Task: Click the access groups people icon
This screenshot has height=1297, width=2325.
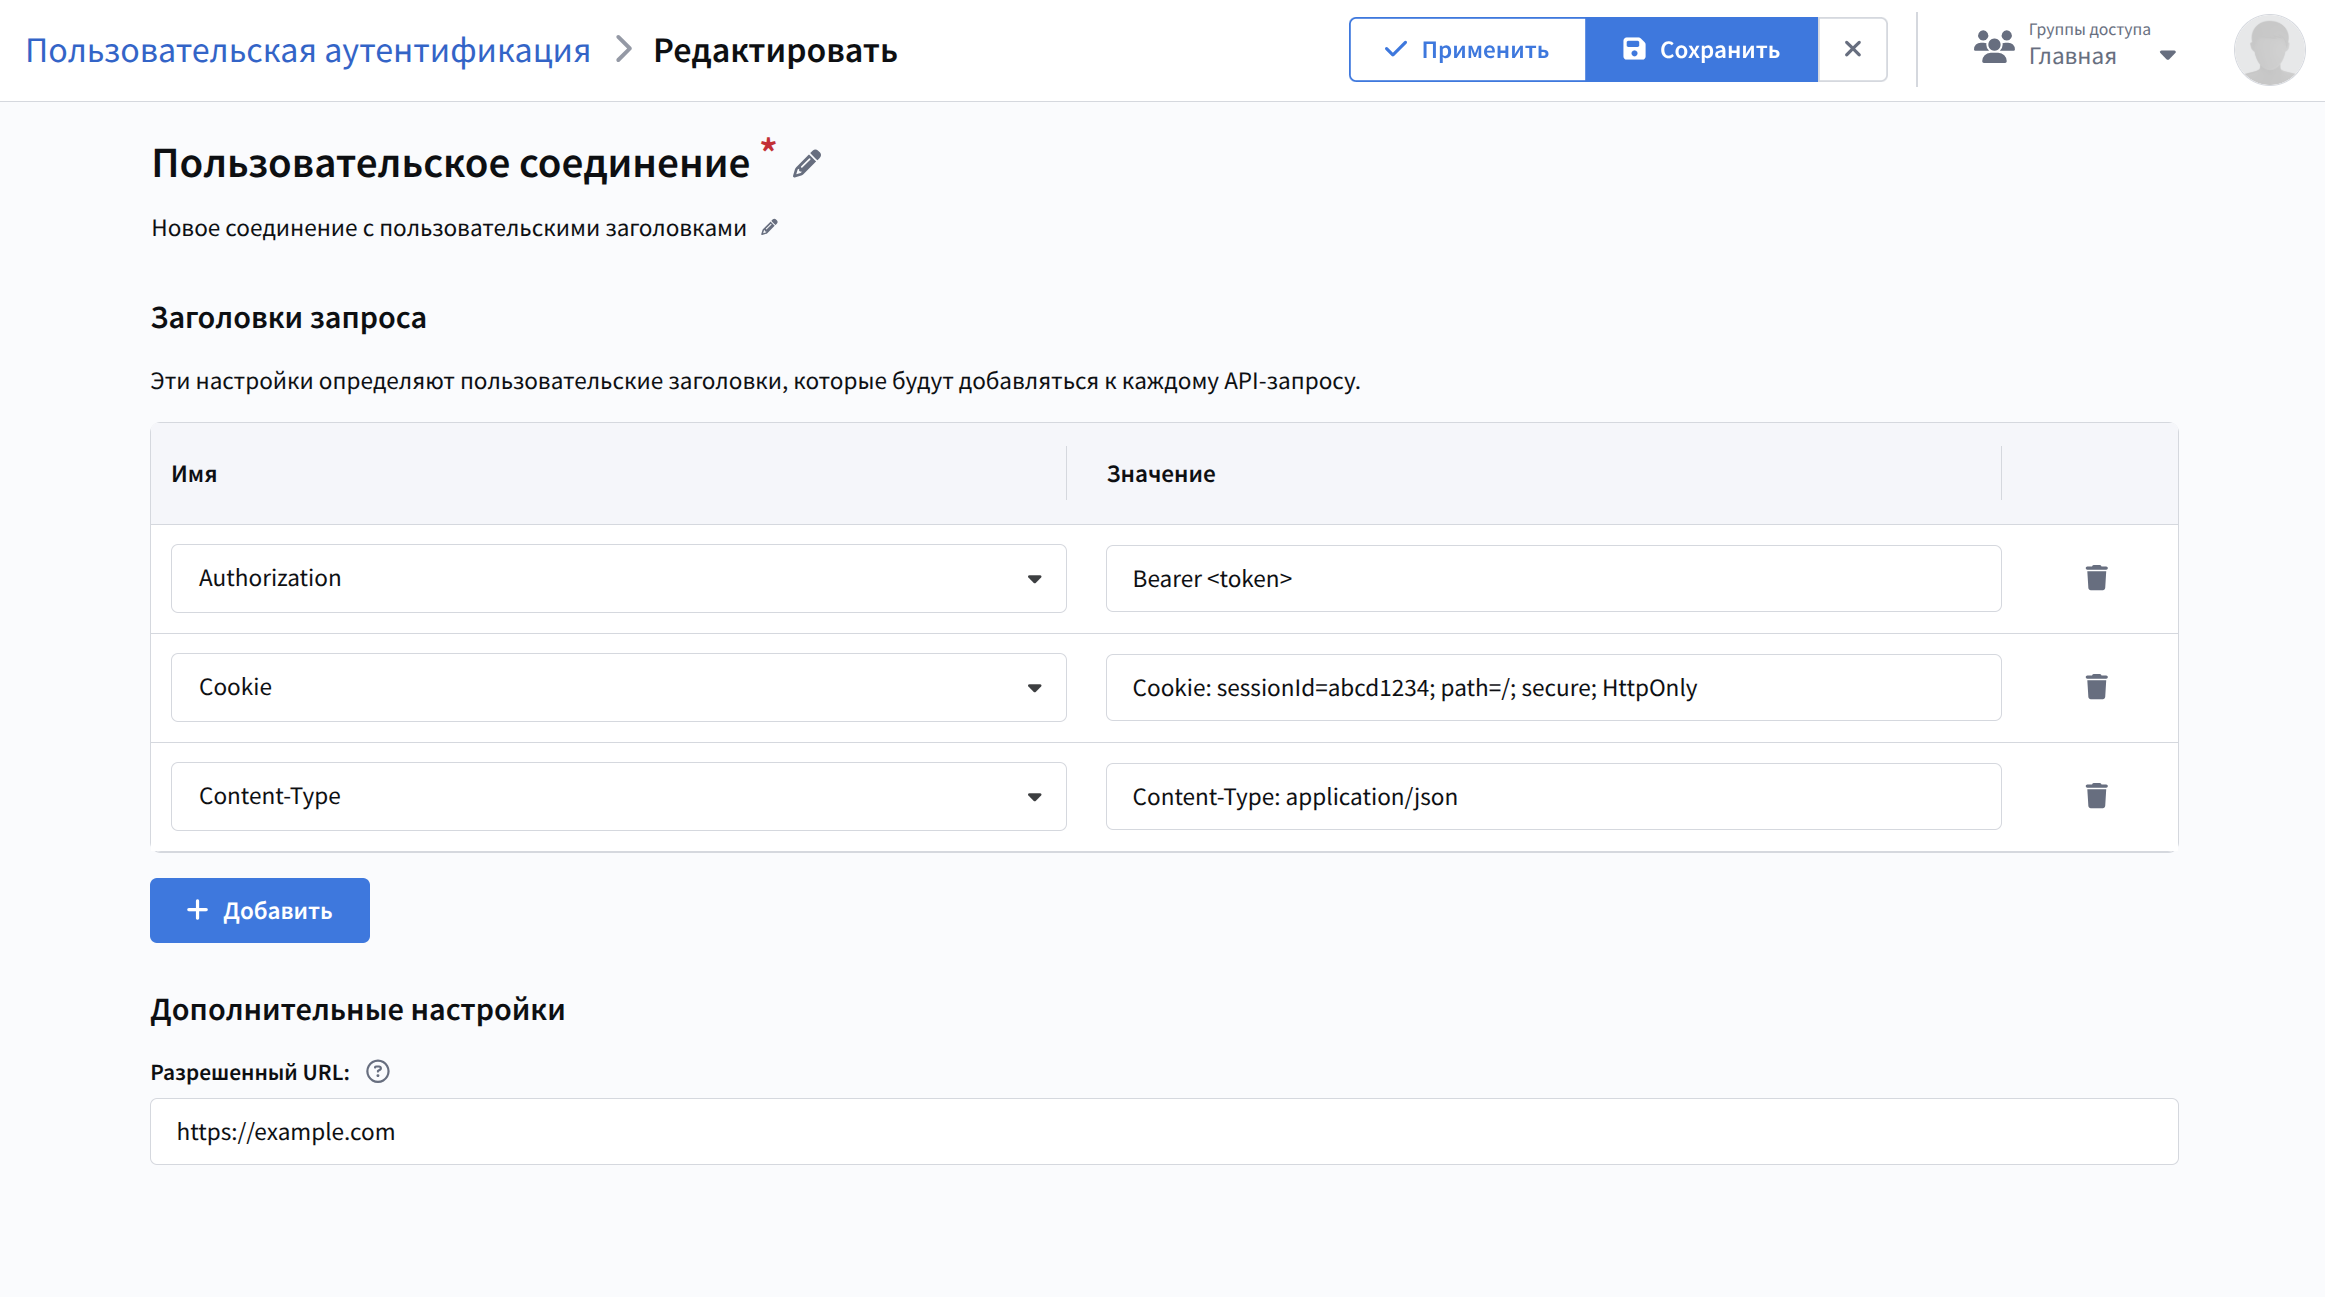Action: pos(1993,47)
